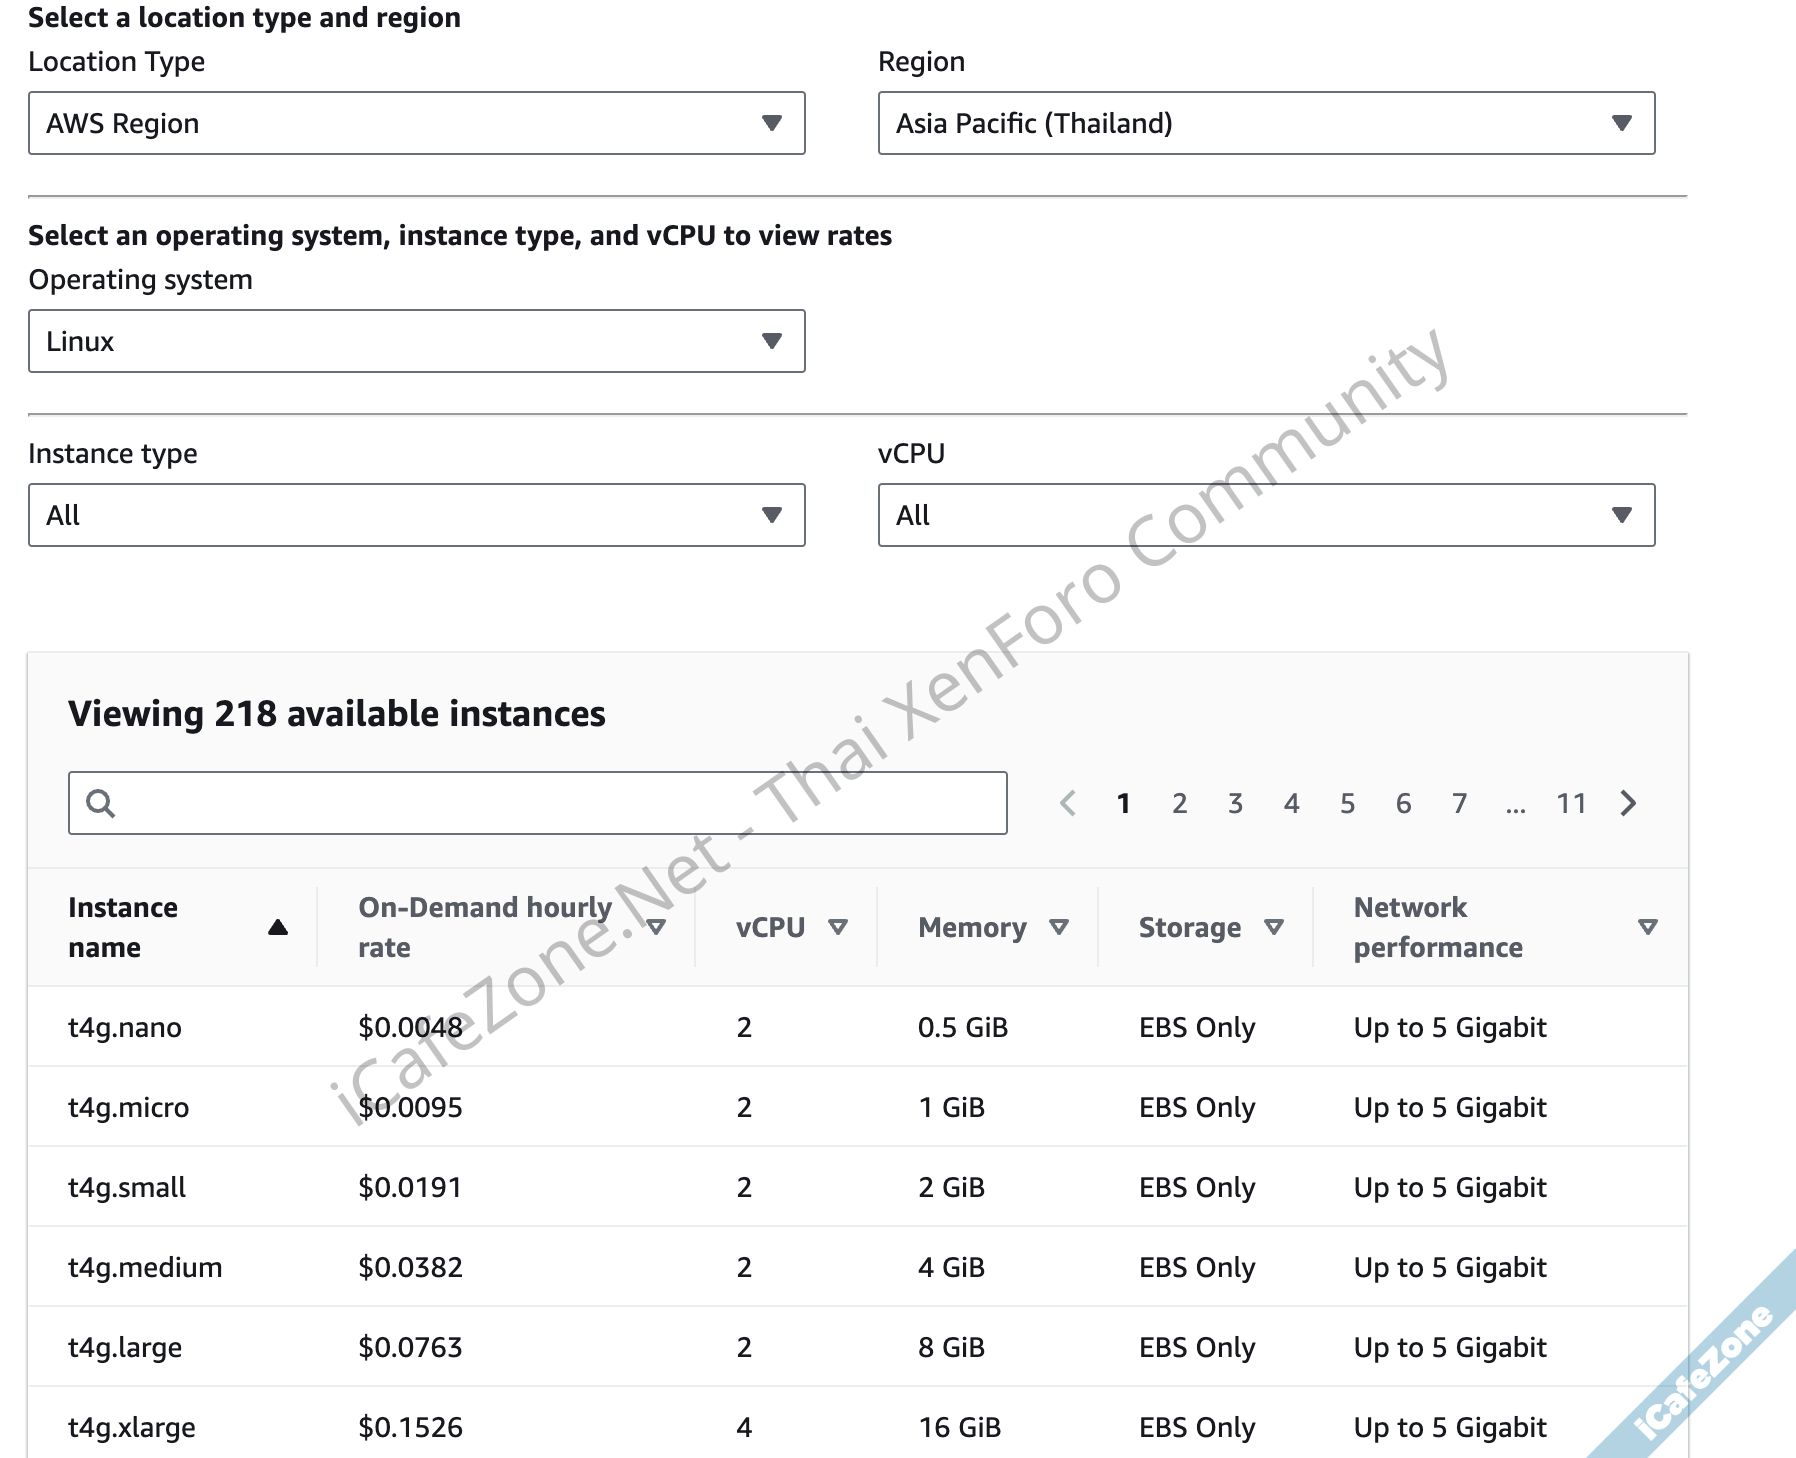Go to next page of instances
Image resolution: width=1796 pixels, height=1458 pixels.
1628,803
